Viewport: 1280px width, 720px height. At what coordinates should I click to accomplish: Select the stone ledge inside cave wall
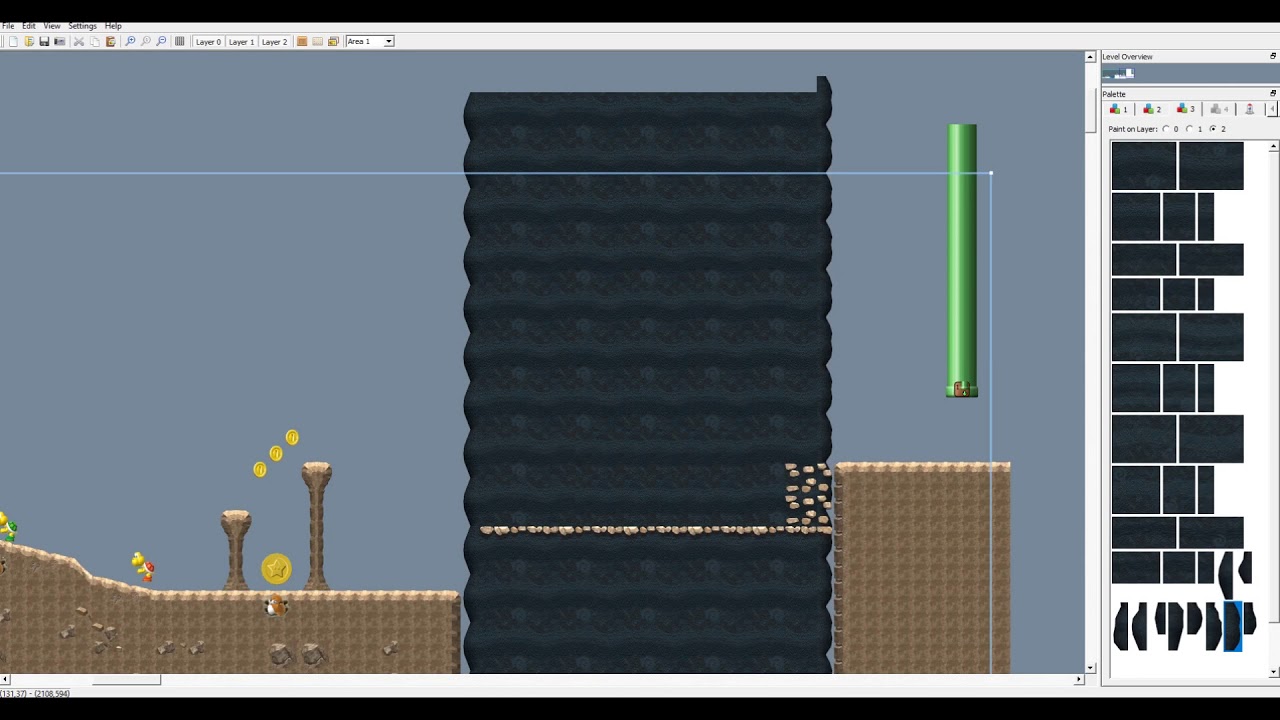(655, 530)
